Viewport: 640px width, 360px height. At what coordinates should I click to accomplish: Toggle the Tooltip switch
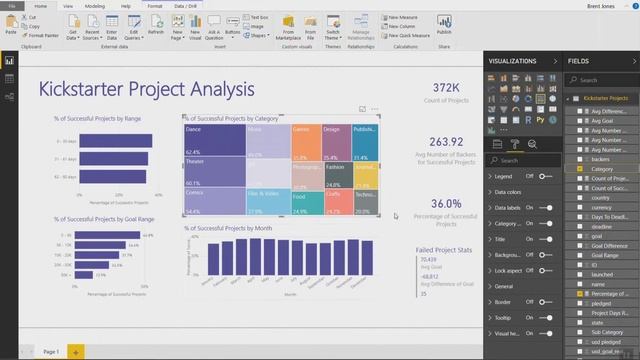coord(546,318)
